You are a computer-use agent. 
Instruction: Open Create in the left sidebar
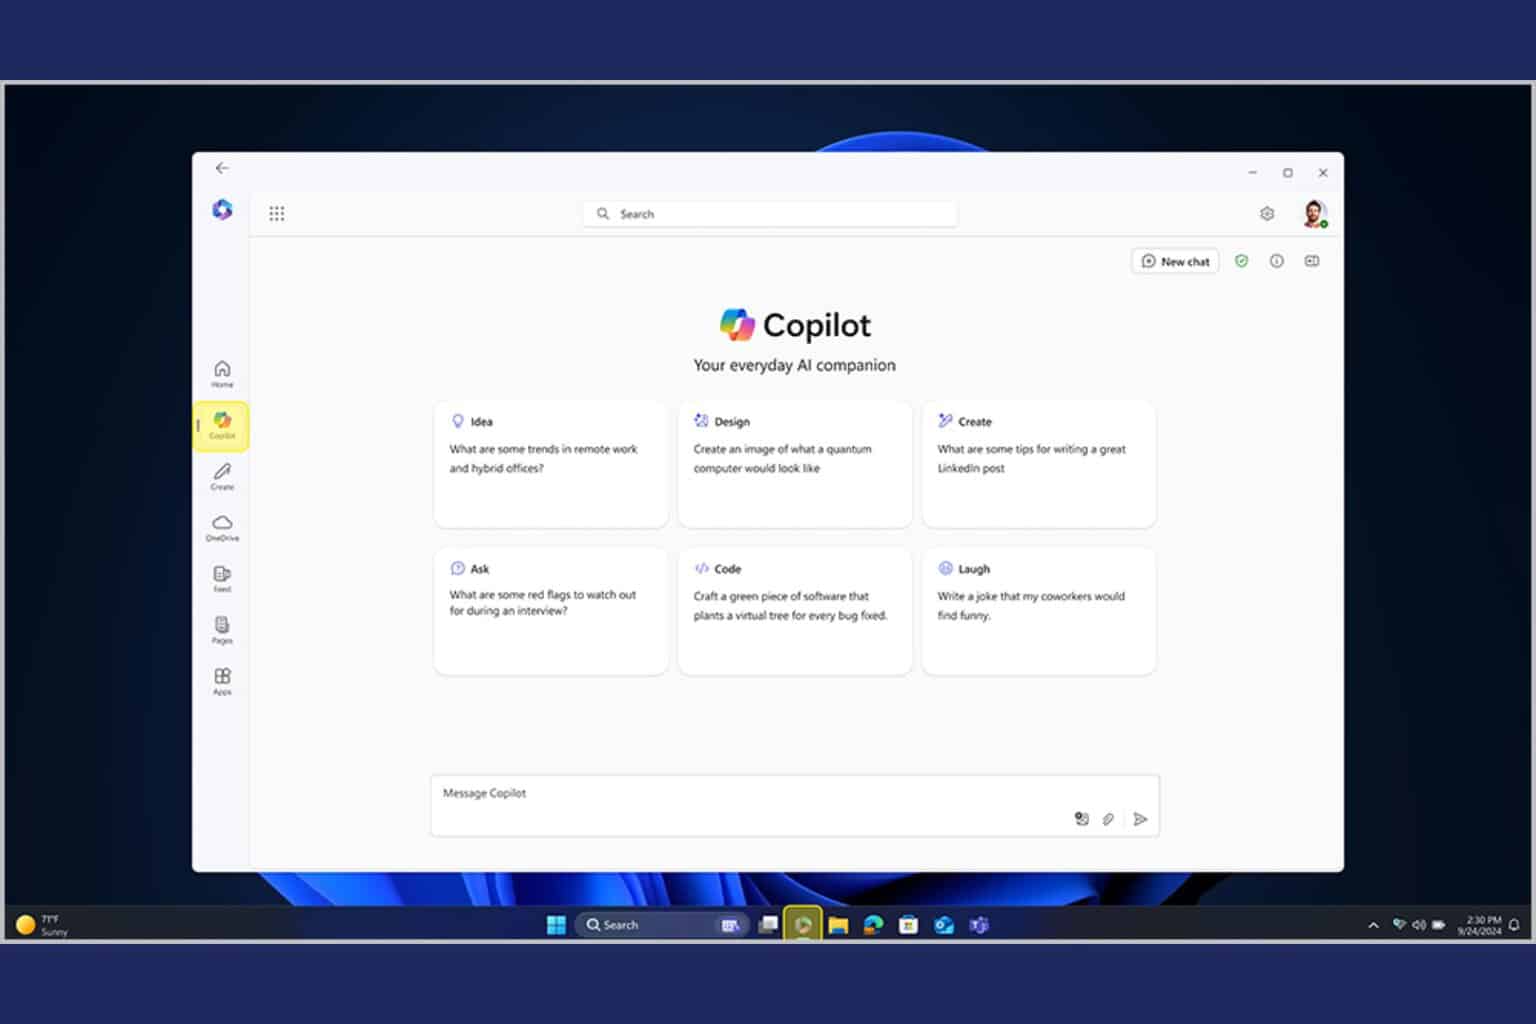click(x=222, y=477)
